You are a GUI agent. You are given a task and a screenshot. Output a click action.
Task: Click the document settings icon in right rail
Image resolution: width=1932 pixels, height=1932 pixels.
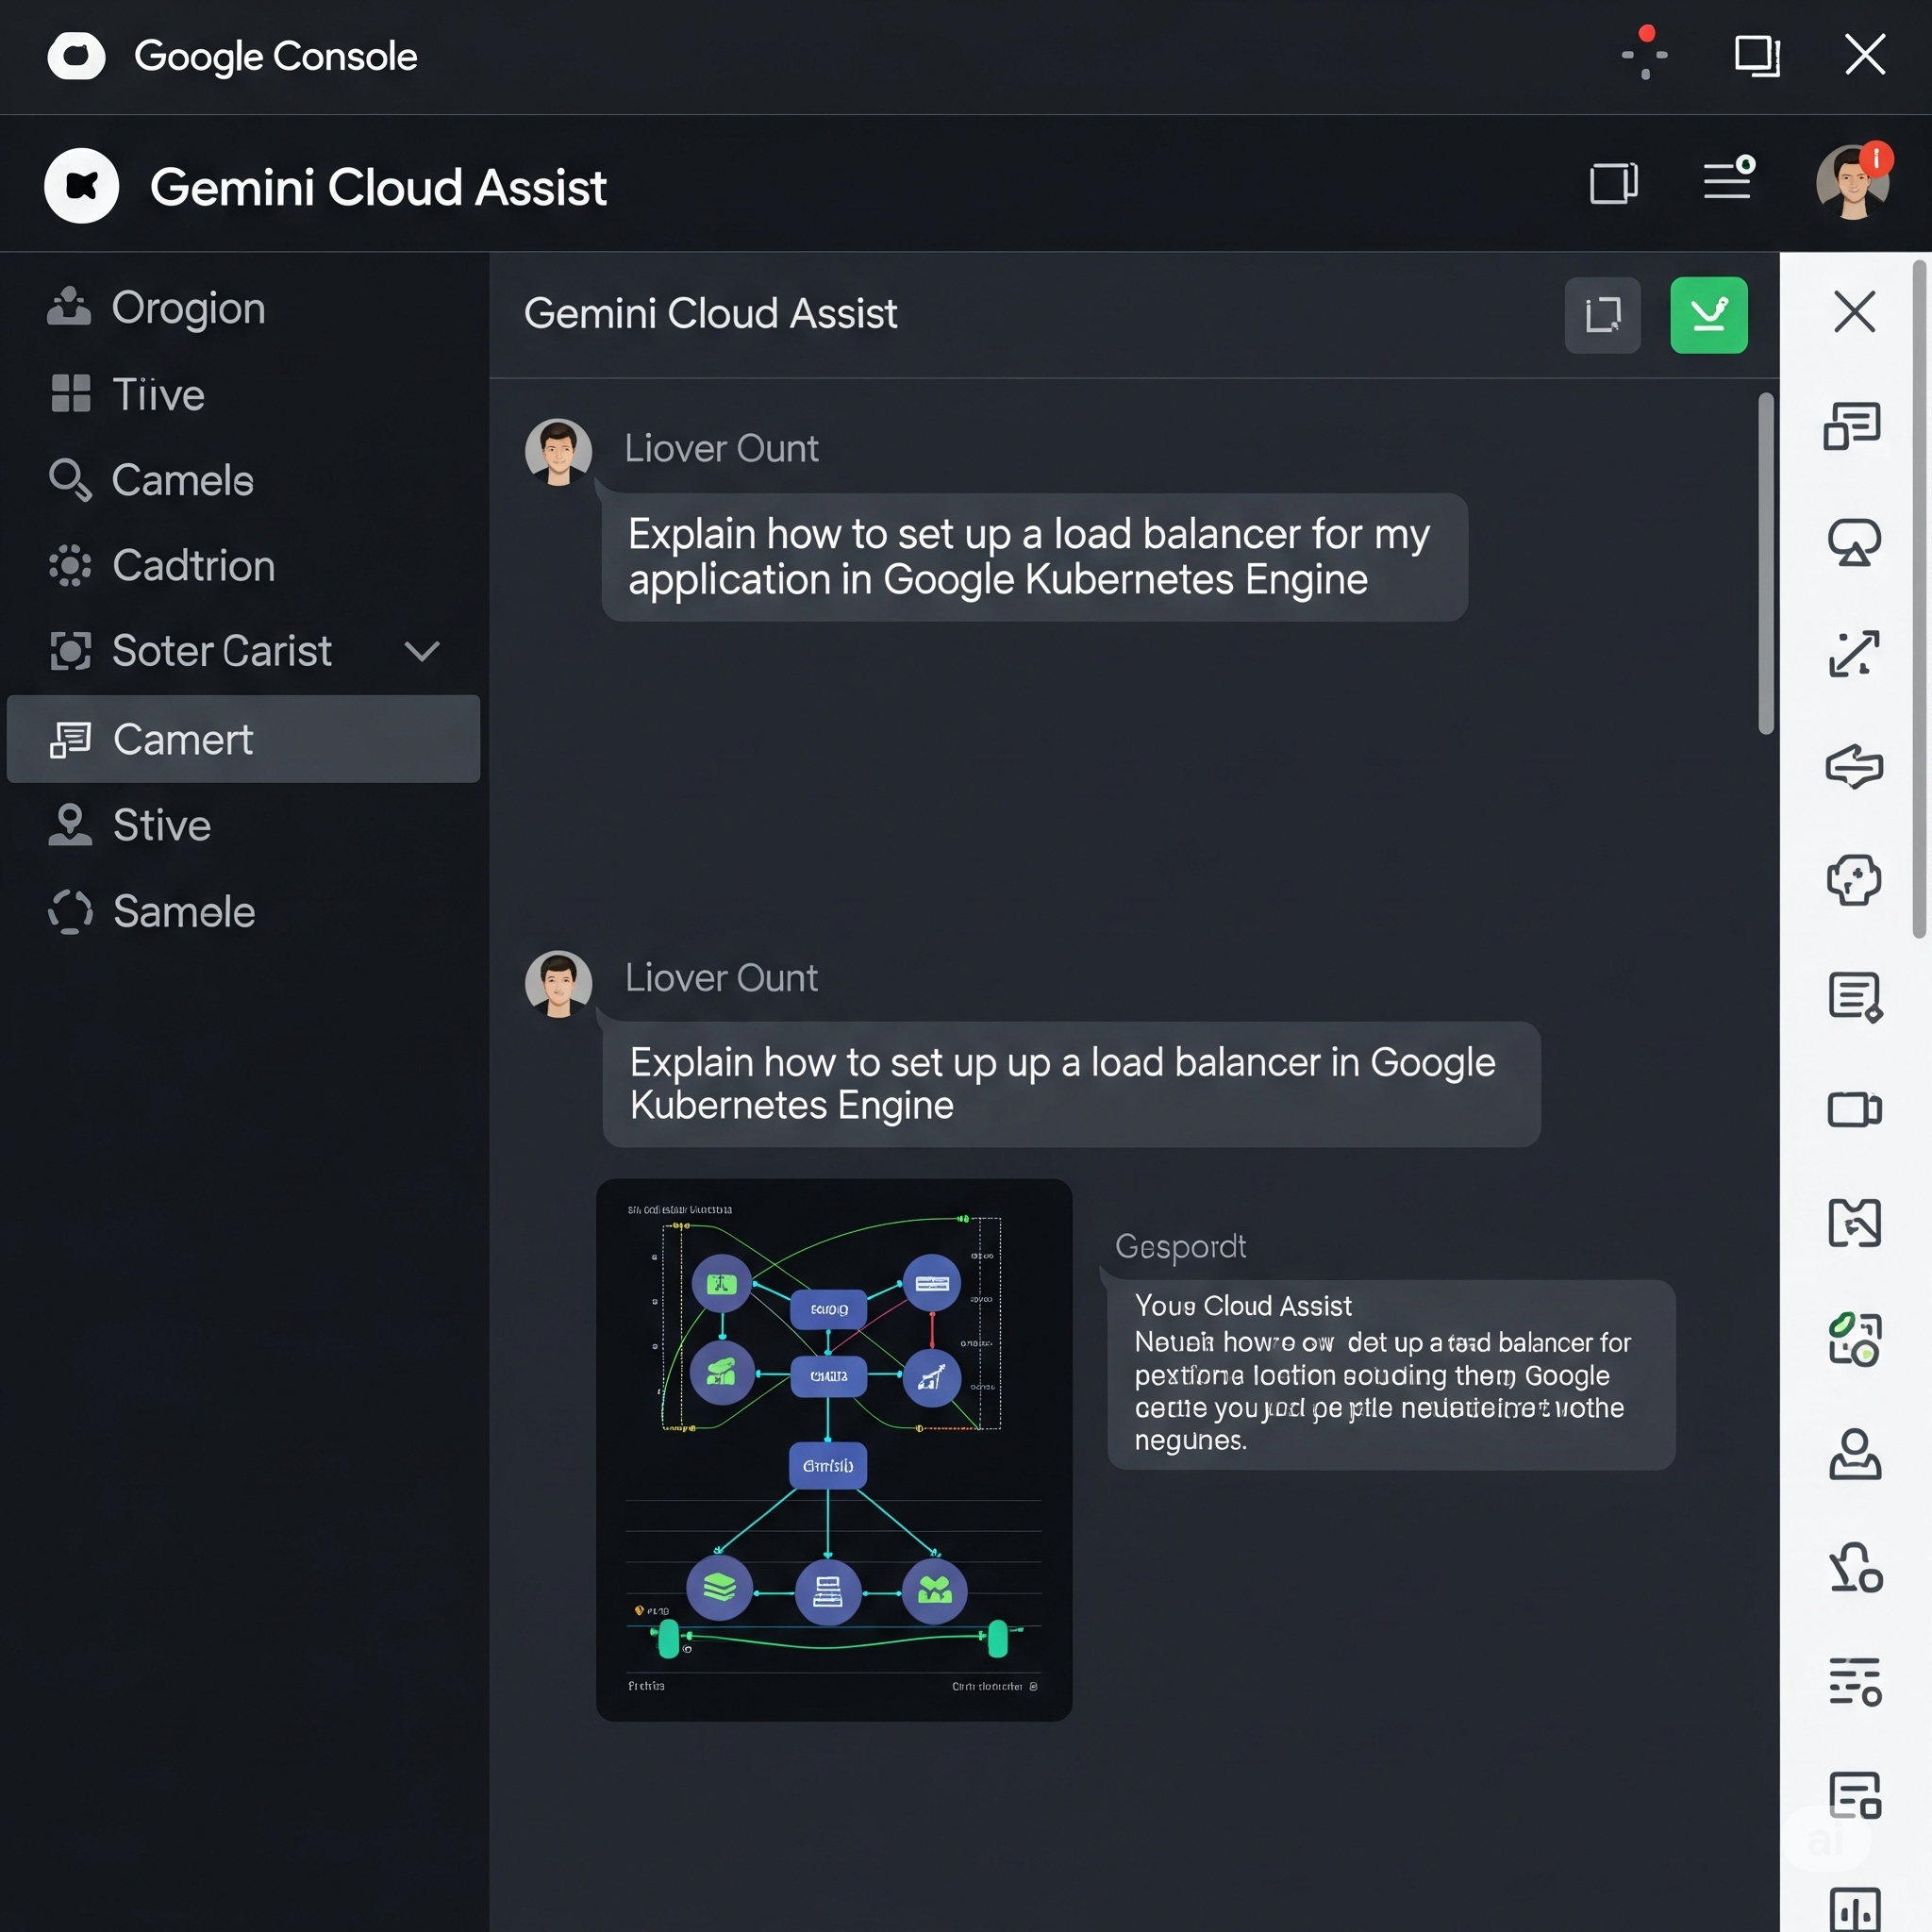1855,1795
